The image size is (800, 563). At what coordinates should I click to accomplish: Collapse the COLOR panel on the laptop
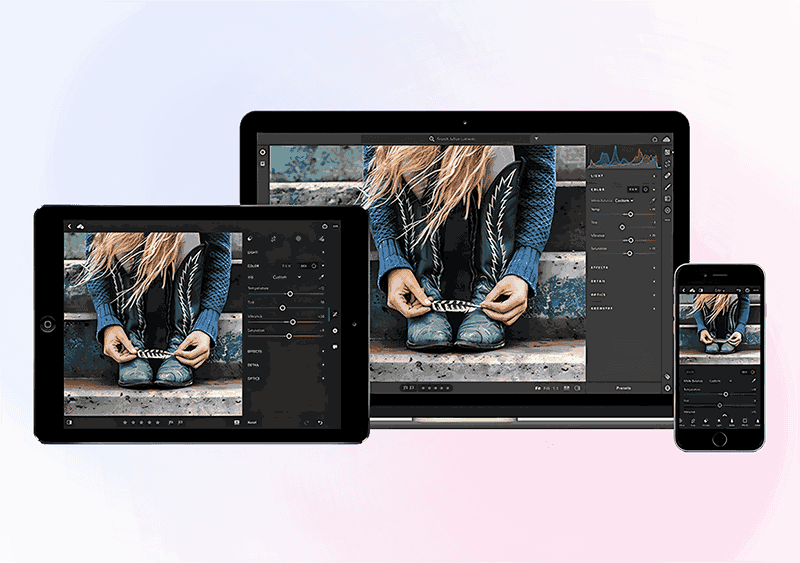click(x=654, y=189)
